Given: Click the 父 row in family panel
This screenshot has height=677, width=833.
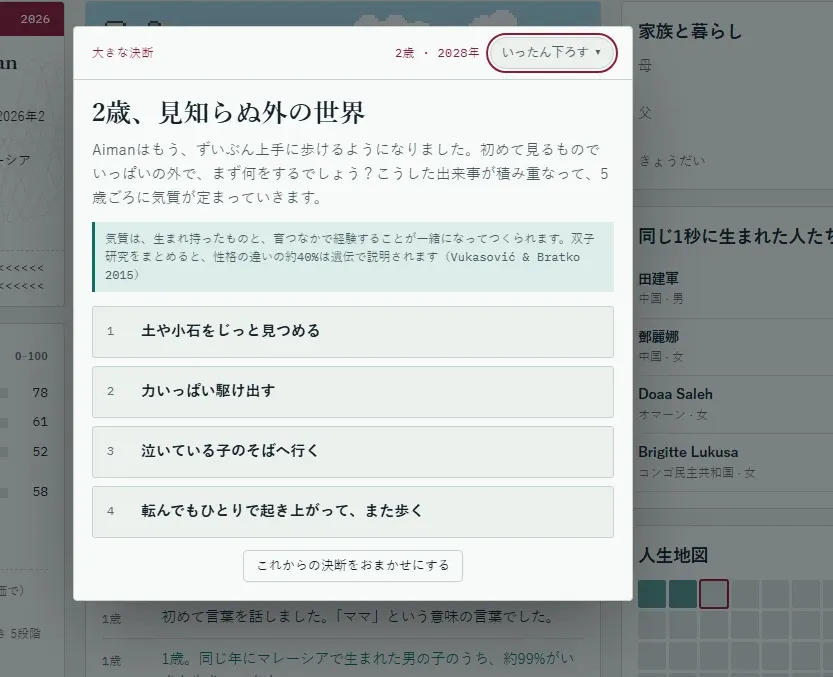Looking at the screenshot, I should (735, 113).
